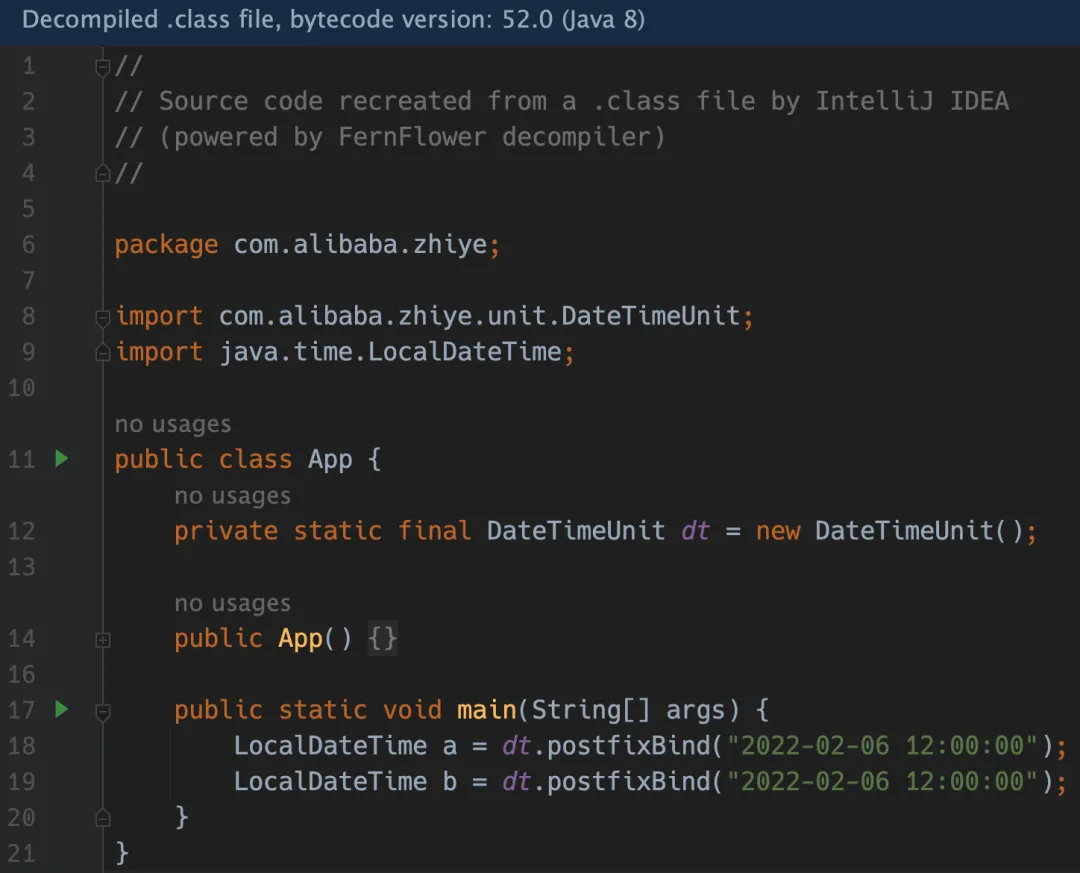Click the date string literal on line 18
Image resolution: width=1080 pixels, height=873 pixels.
(882, 746)
